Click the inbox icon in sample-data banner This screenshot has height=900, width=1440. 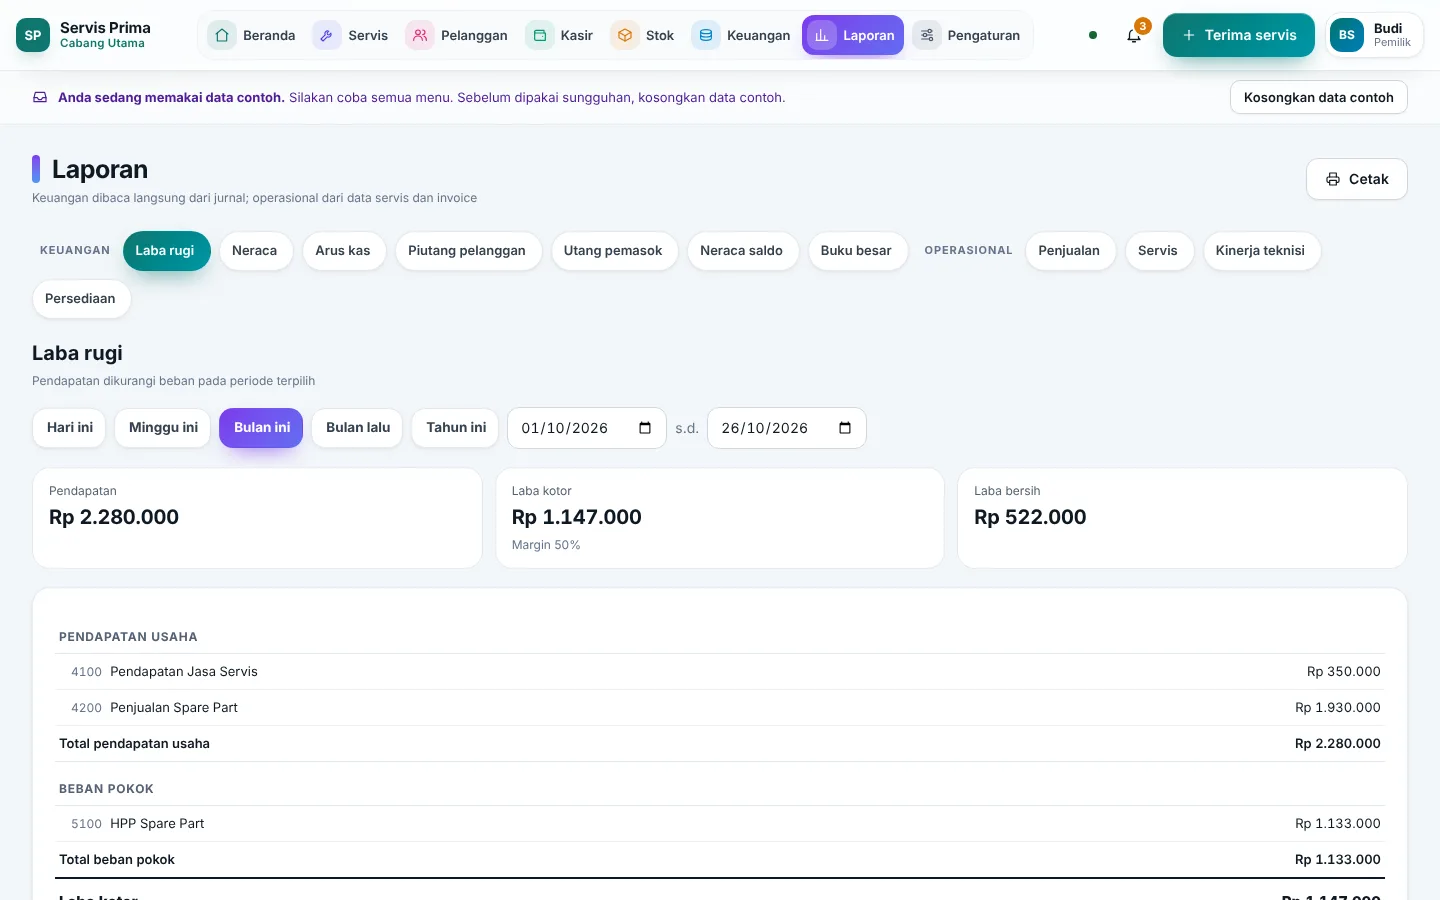(x=40, y=97)
